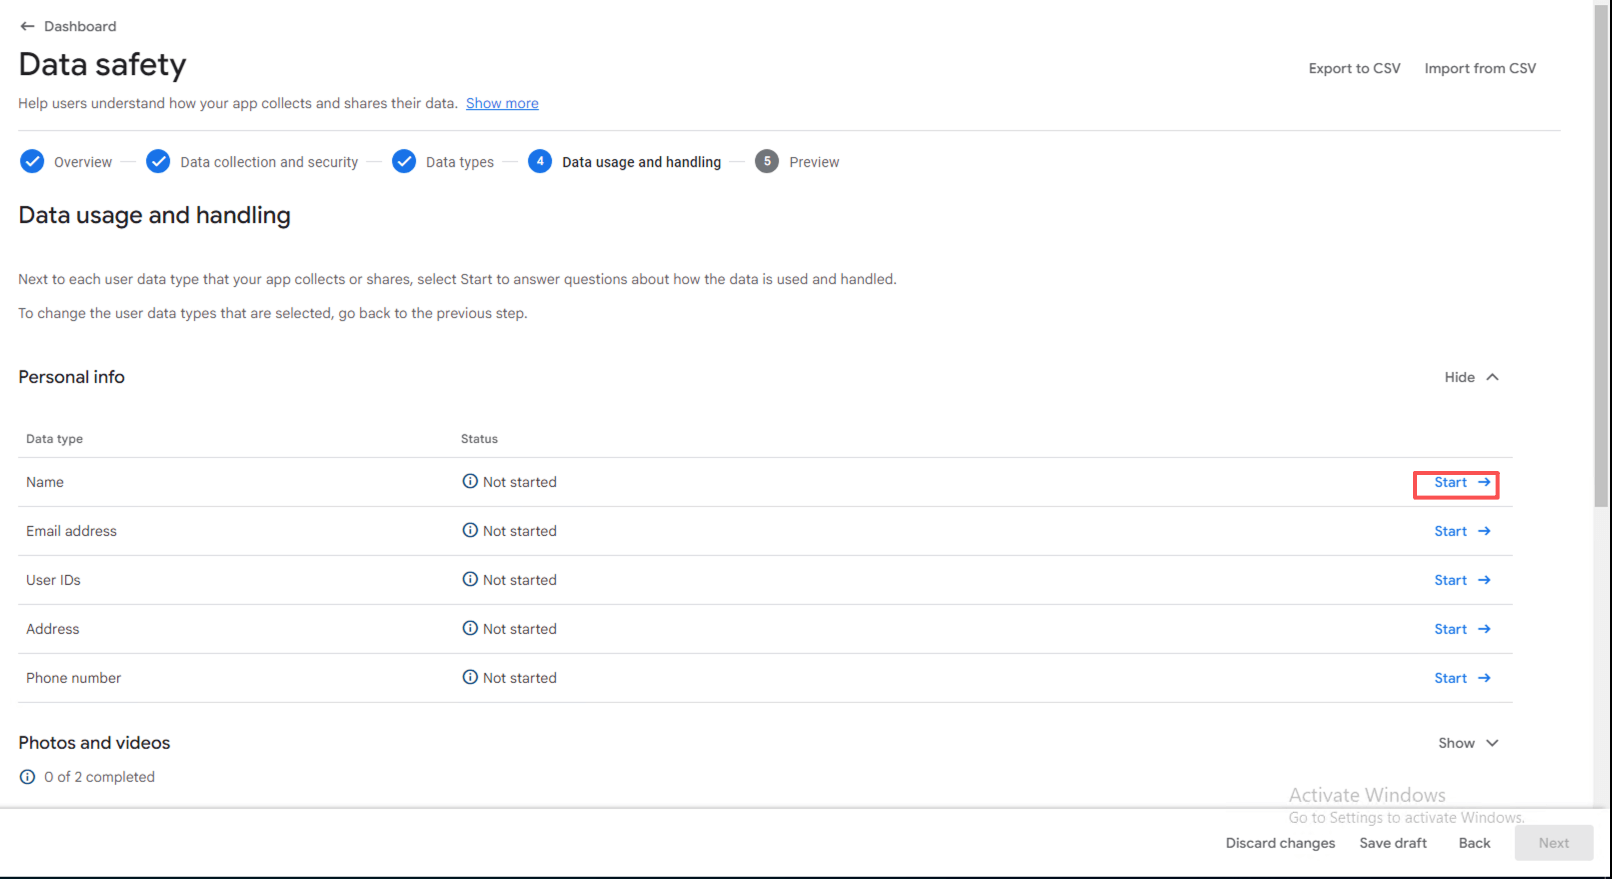Start the User IDs data type
The image size is (1612, 879).
pyautogui.click(x=1461, y=580)
